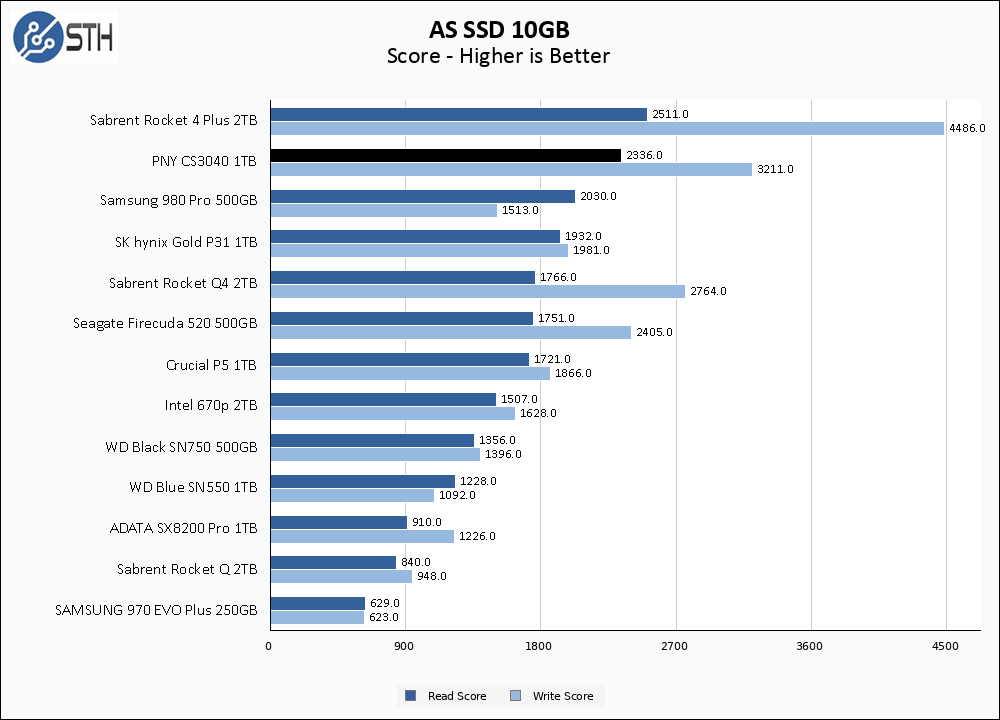This screenshot has height=720, width=1000.
Task: Click the value '623.0'
Action: click(383, 617)
